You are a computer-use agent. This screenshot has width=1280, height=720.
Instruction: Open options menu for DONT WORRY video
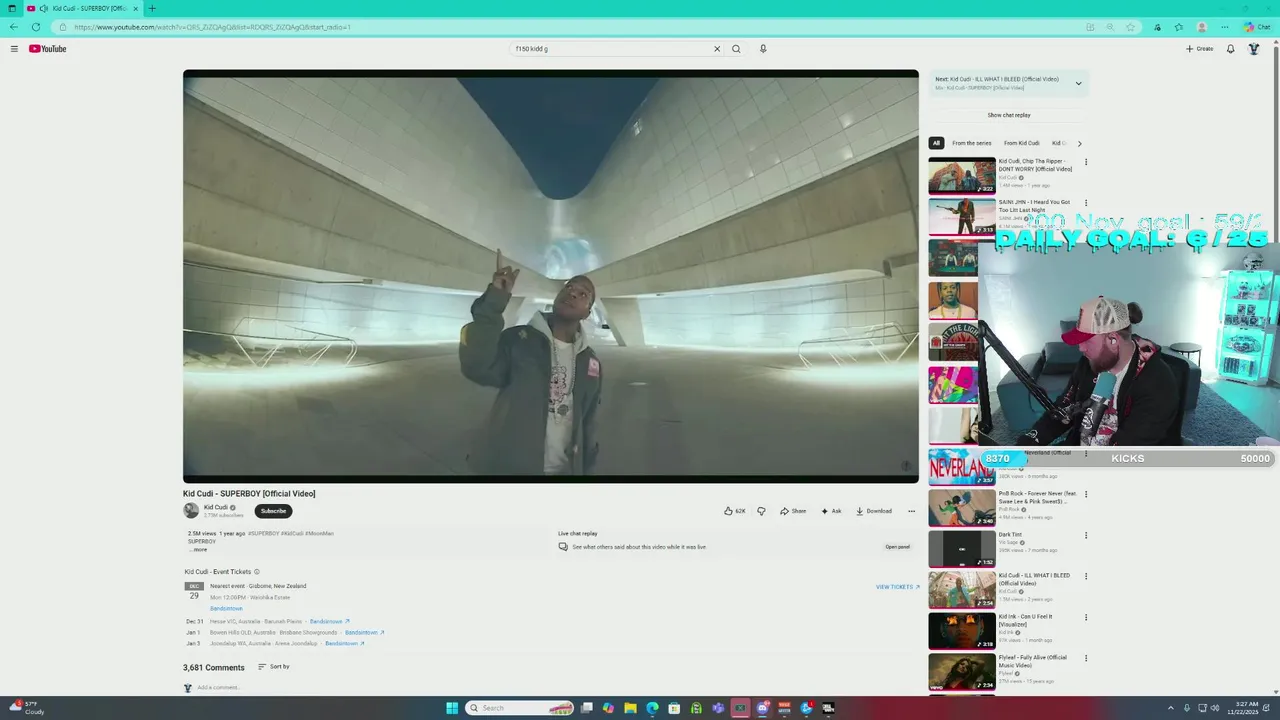(1086, 162)
